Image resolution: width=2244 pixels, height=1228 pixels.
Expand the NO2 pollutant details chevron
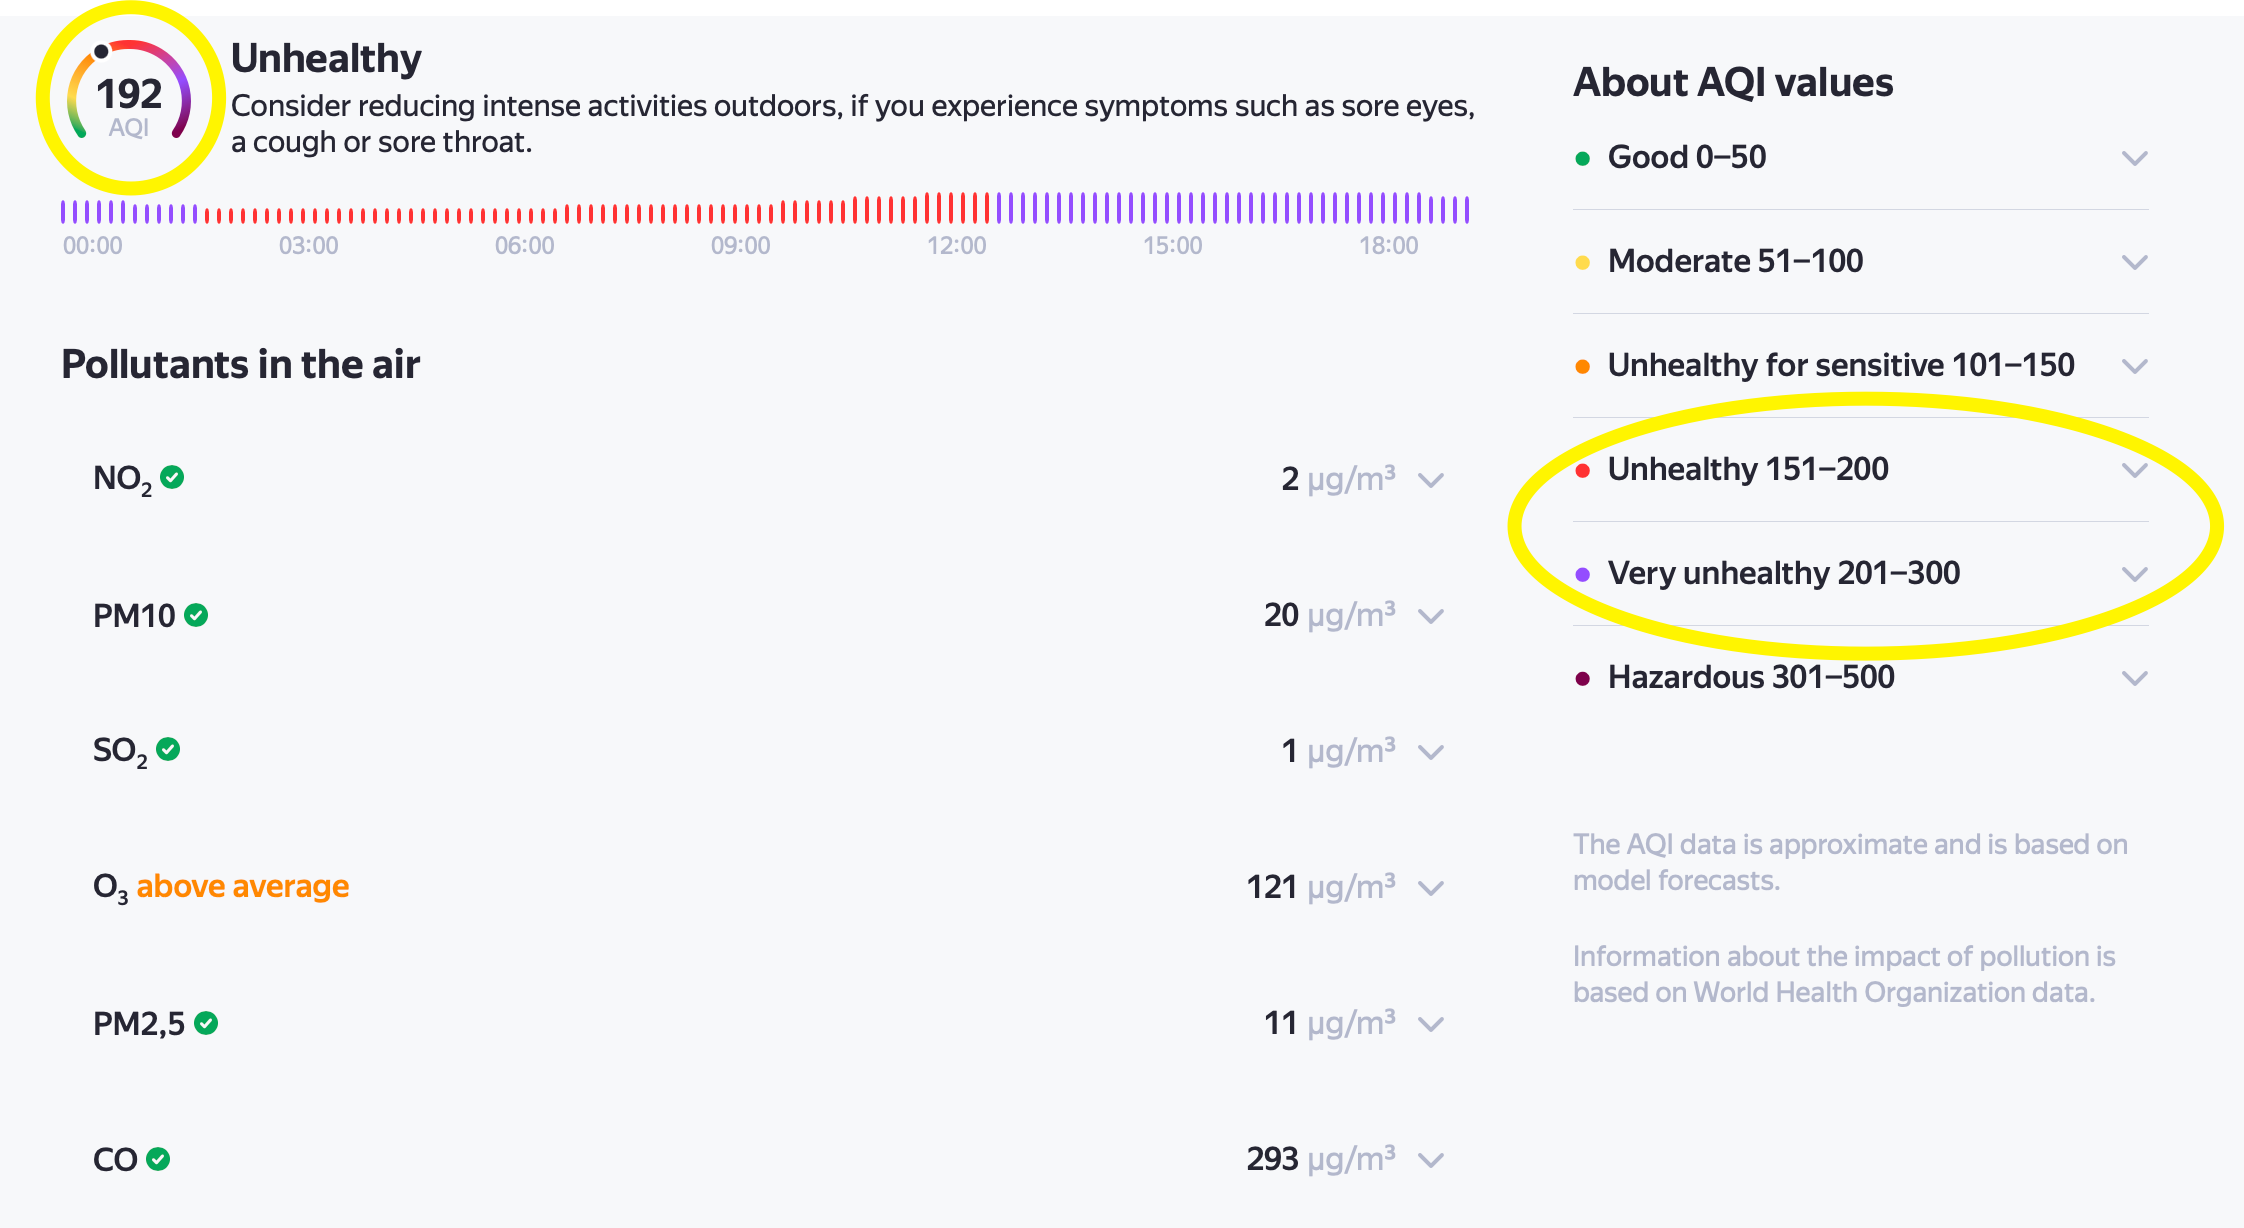(x=1431, y=480)
